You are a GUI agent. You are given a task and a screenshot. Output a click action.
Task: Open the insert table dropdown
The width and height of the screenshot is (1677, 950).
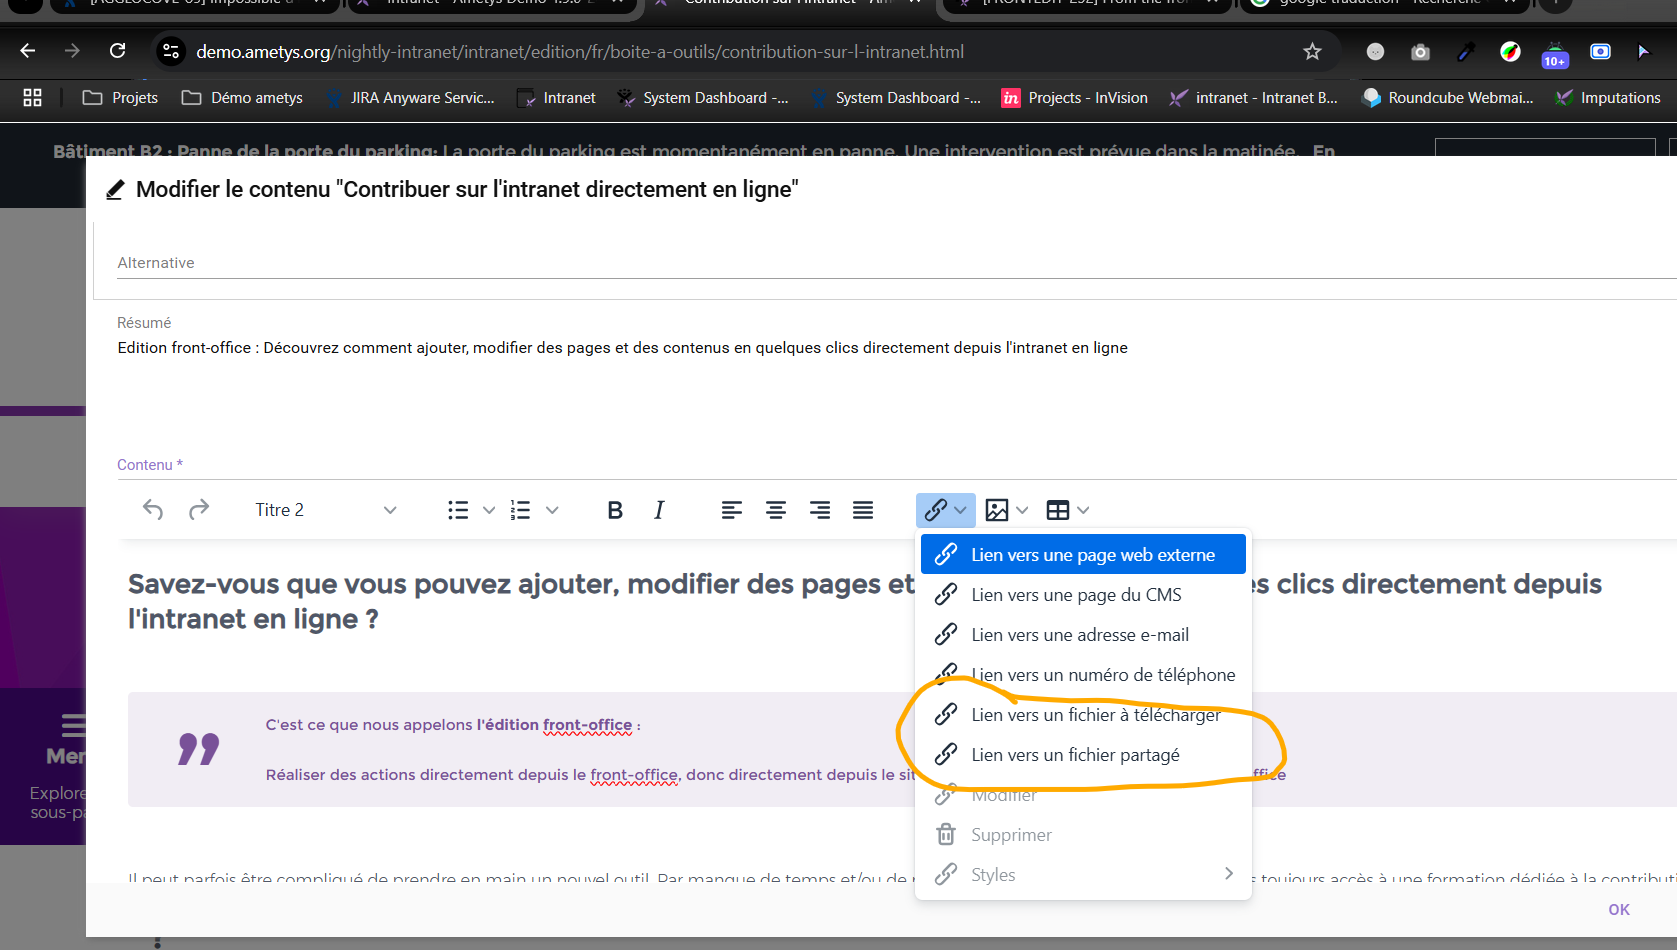1067,510
